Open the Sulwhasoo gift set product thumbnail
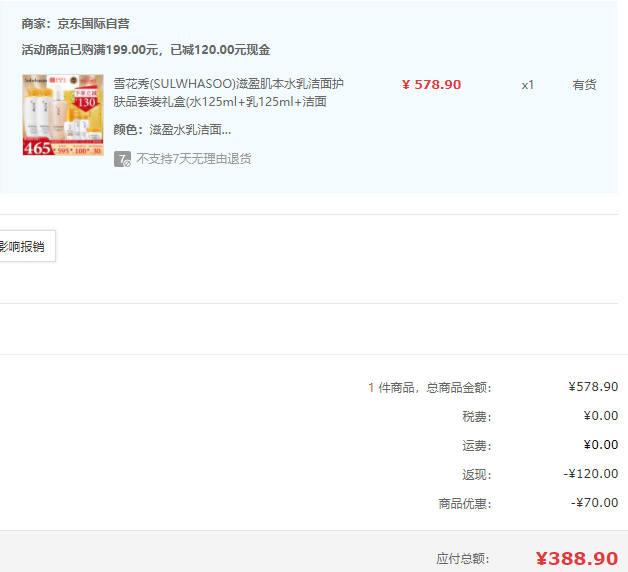 63,115
